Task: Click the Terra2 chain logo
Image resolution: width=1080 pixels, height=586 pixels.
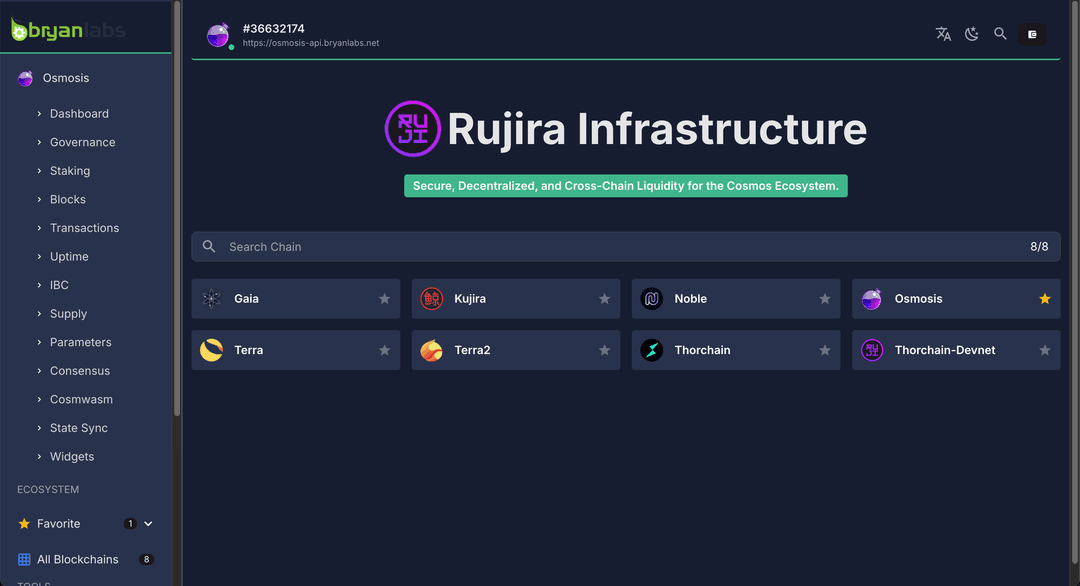Action: (x=431, y=350)
